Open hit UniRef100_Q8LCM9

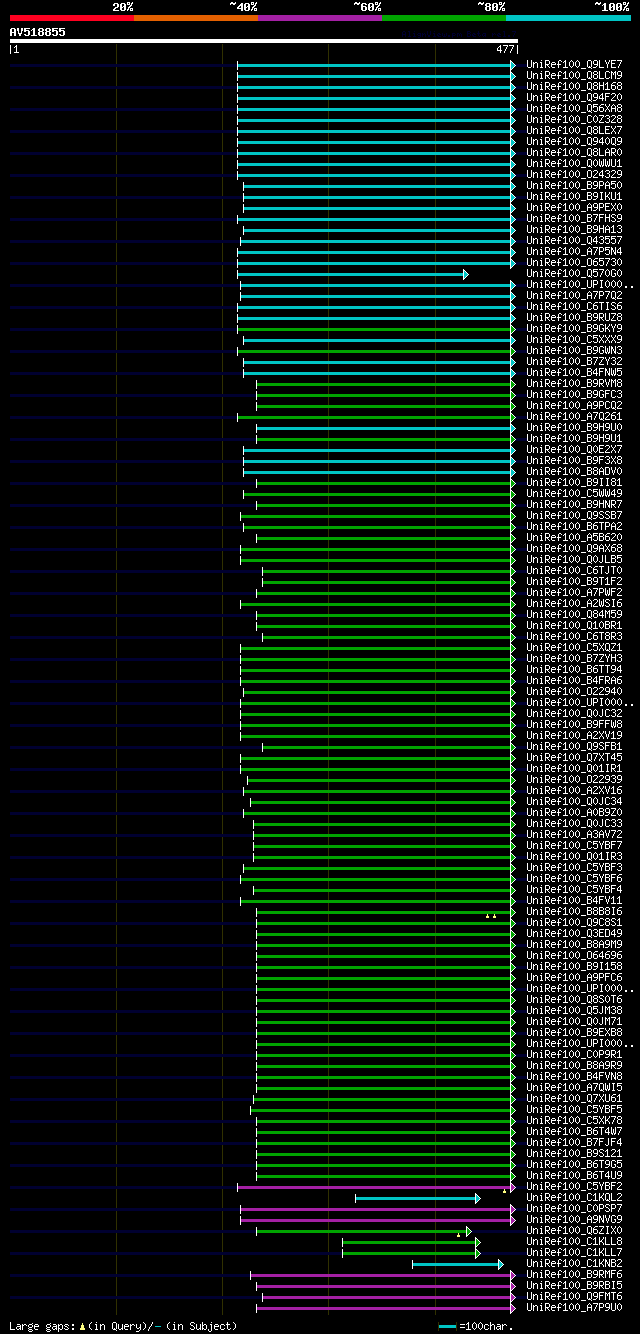pos(574,76)
